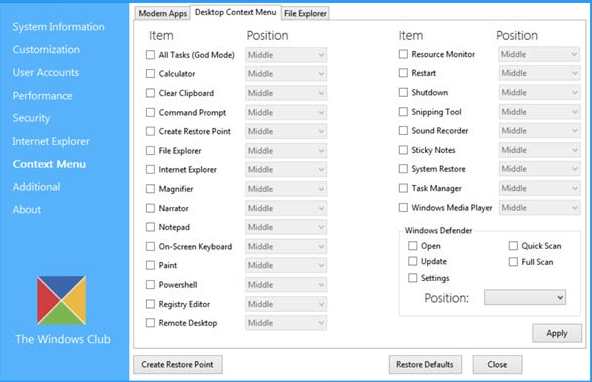Open System Restore position dropdown

[x=539, y=169]
